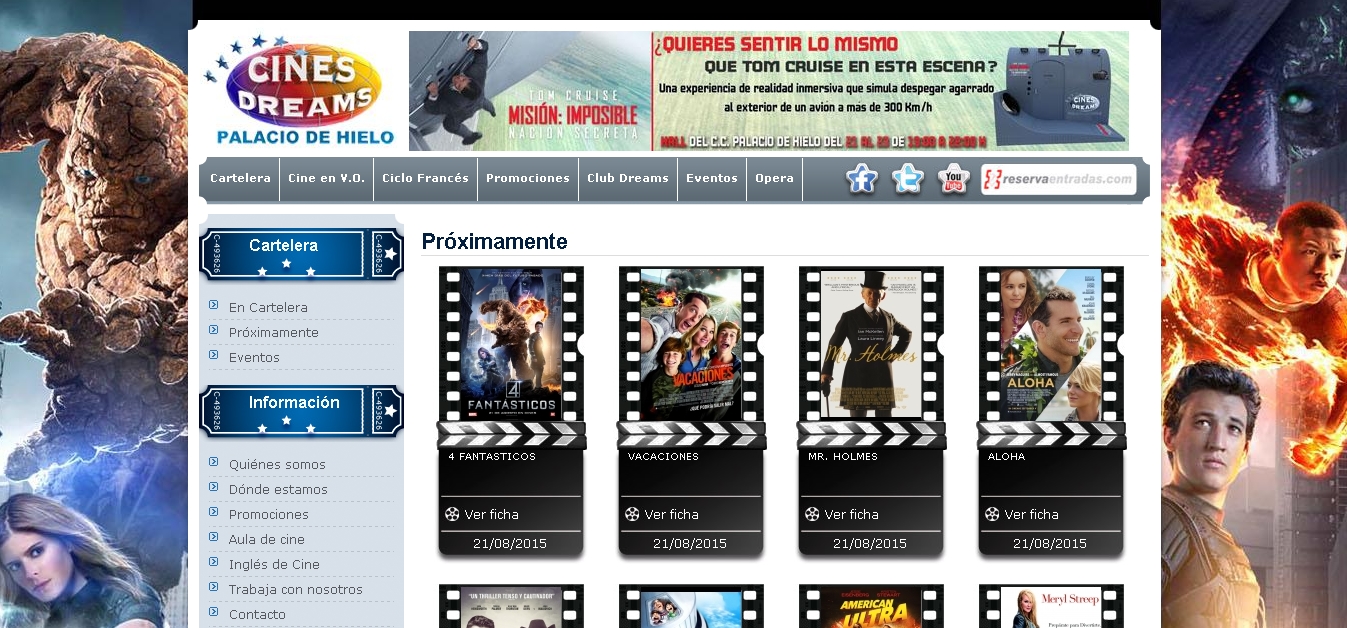View the Ver ficha link for Vacaciones

pyautogui.click(x=672, y=514)
